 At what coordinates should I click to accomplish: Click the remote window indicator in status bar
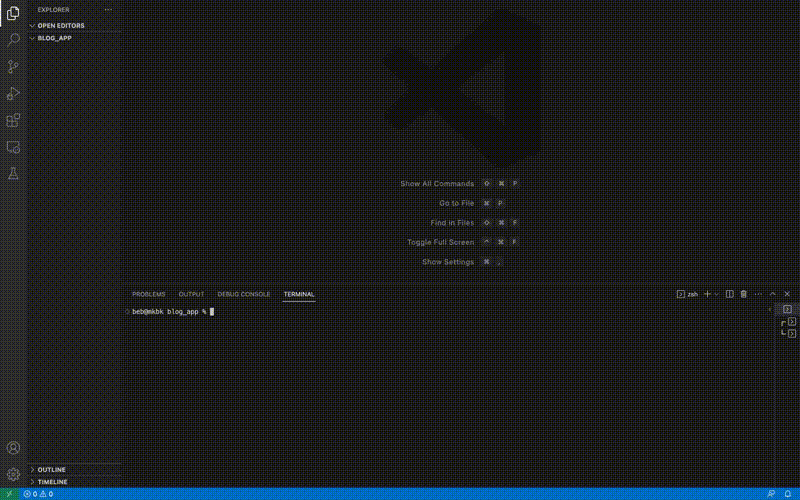tap(9, 494)
